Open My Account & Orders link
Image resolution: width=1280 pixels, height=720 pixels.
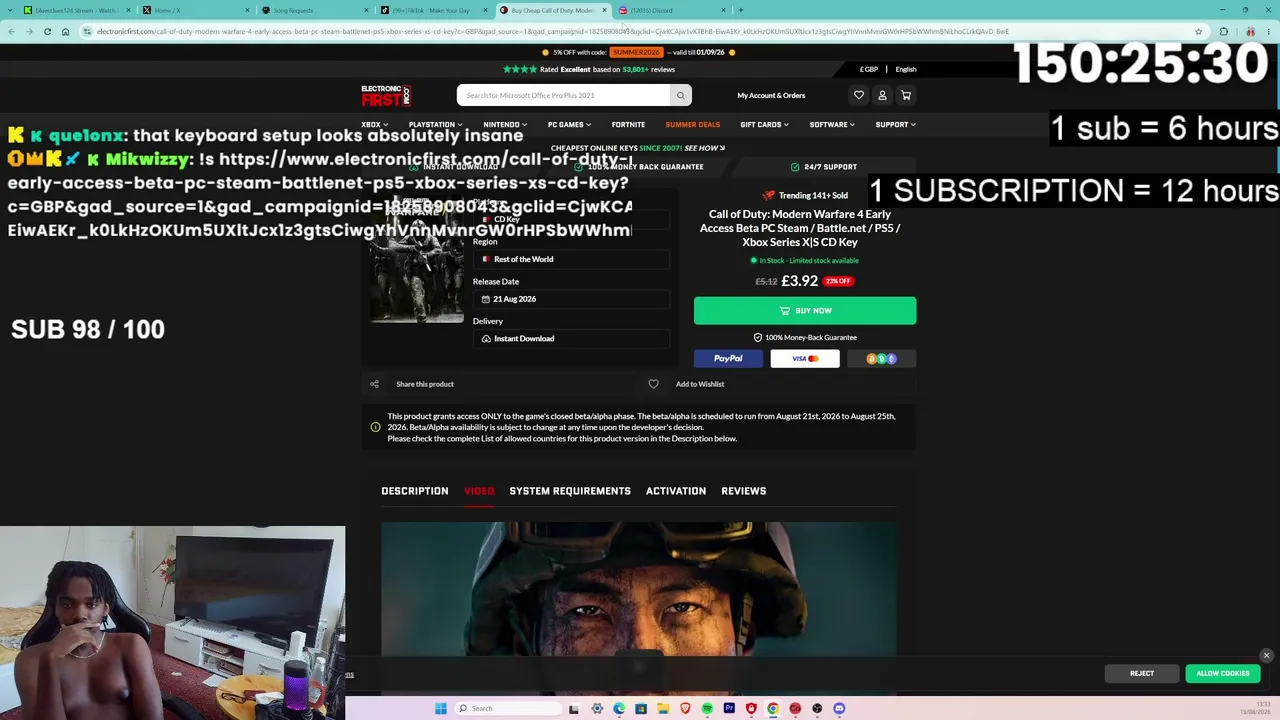tap(771, 95)
